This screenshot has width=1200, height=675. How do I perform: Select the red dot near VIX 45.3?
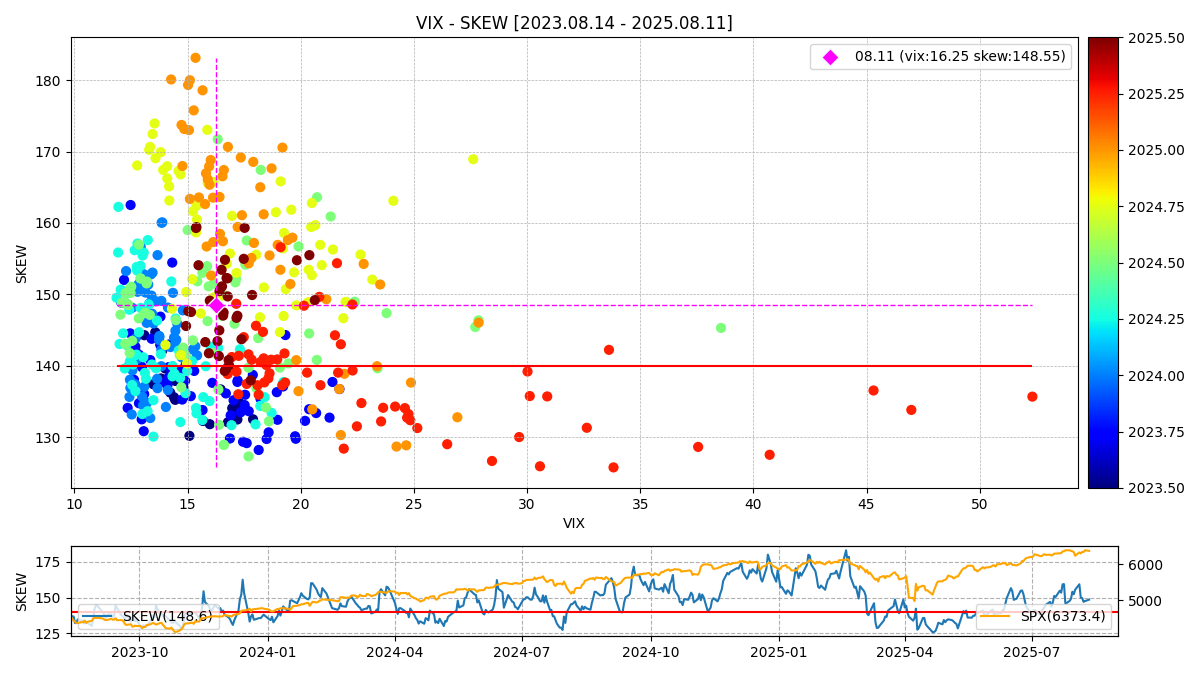point(873,390)
